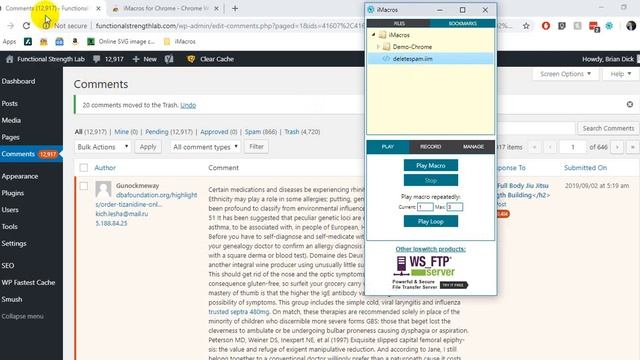Click the Filter button

256,147
